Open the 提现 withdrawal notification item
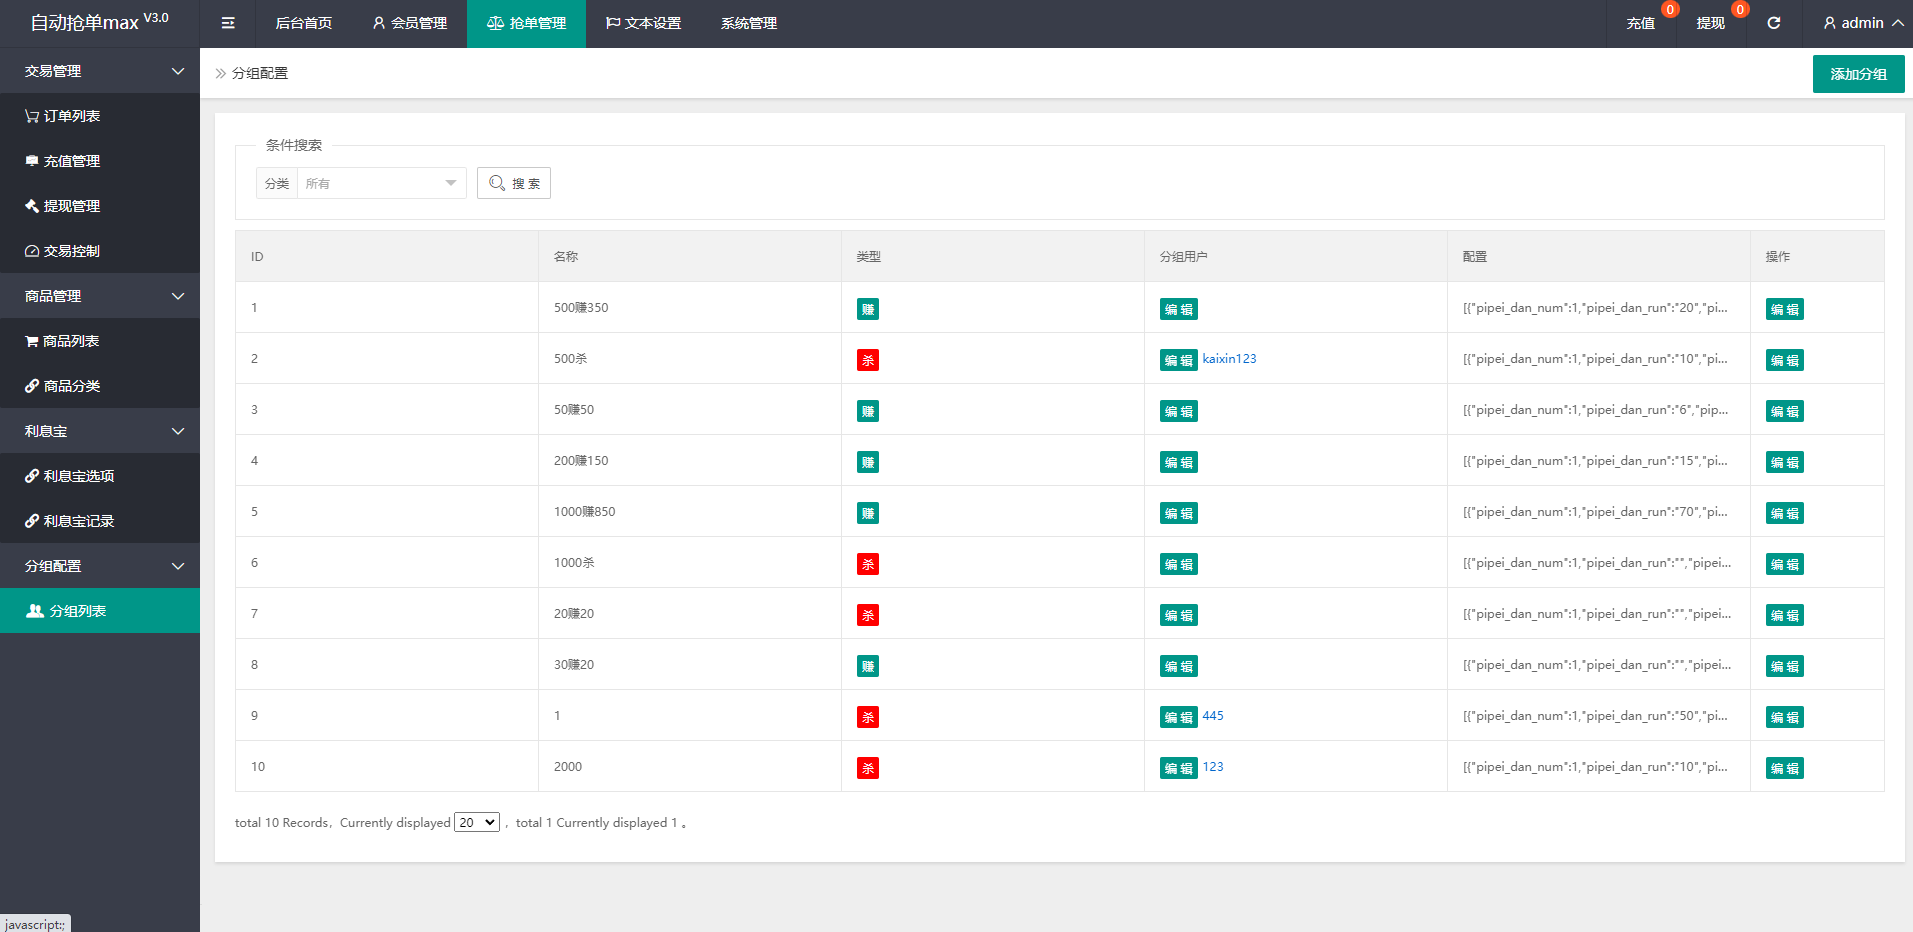The width and height of the screenshot is (1913, 932). click(1710, 23)
